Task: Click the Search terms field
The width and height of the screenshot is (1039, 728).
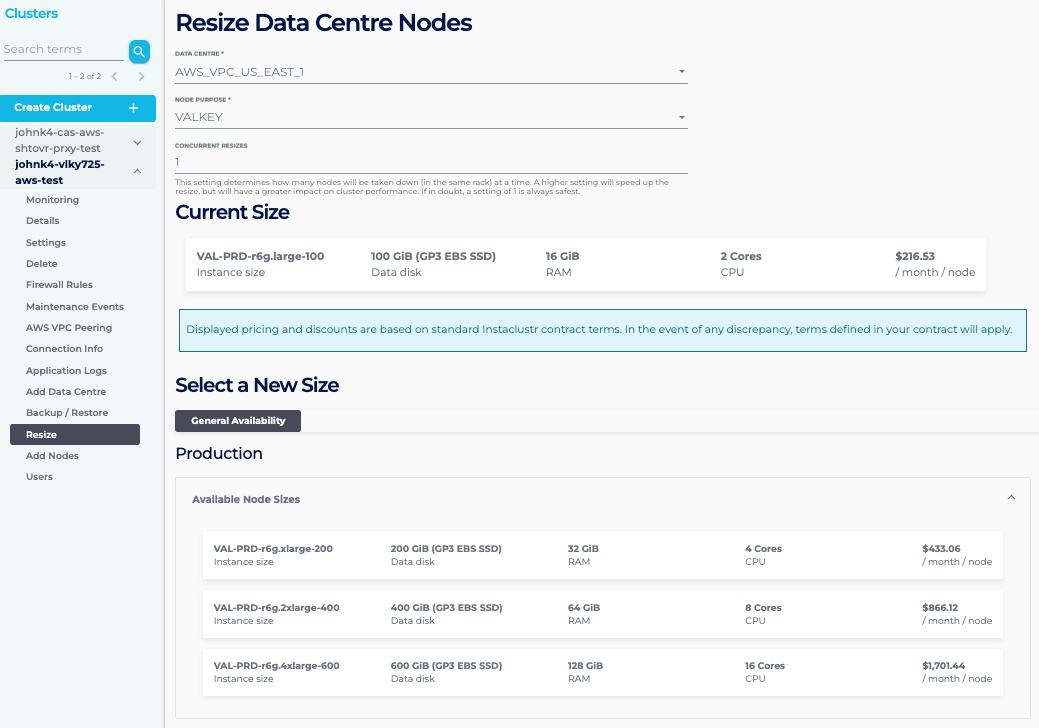Action: point(62,50)
